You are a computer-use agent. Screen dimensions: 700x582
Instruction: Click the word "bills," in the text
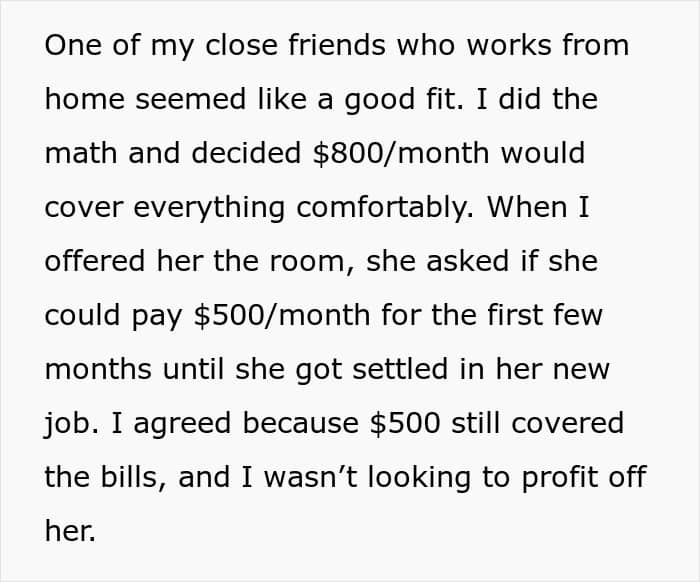pyautogui.click(x=134, y=478)
